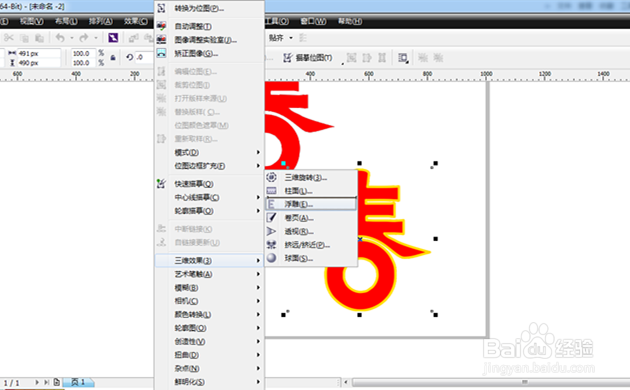Open the Undo history dropdown arrow

click(72, 38)
